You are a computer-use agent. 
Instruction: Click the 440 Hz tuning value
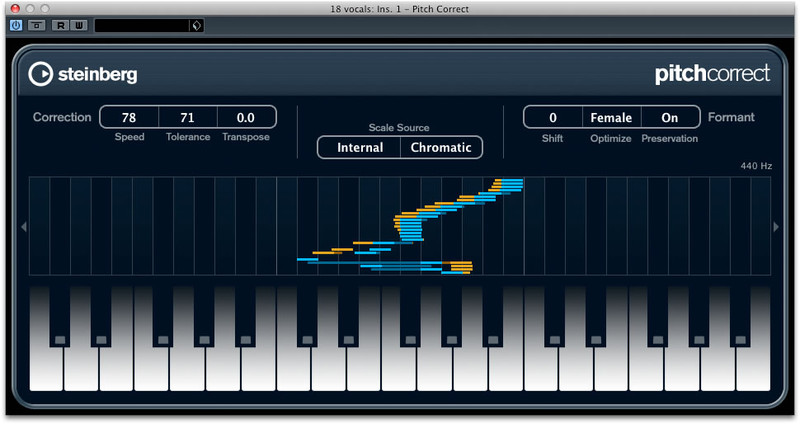pos(756,166)
